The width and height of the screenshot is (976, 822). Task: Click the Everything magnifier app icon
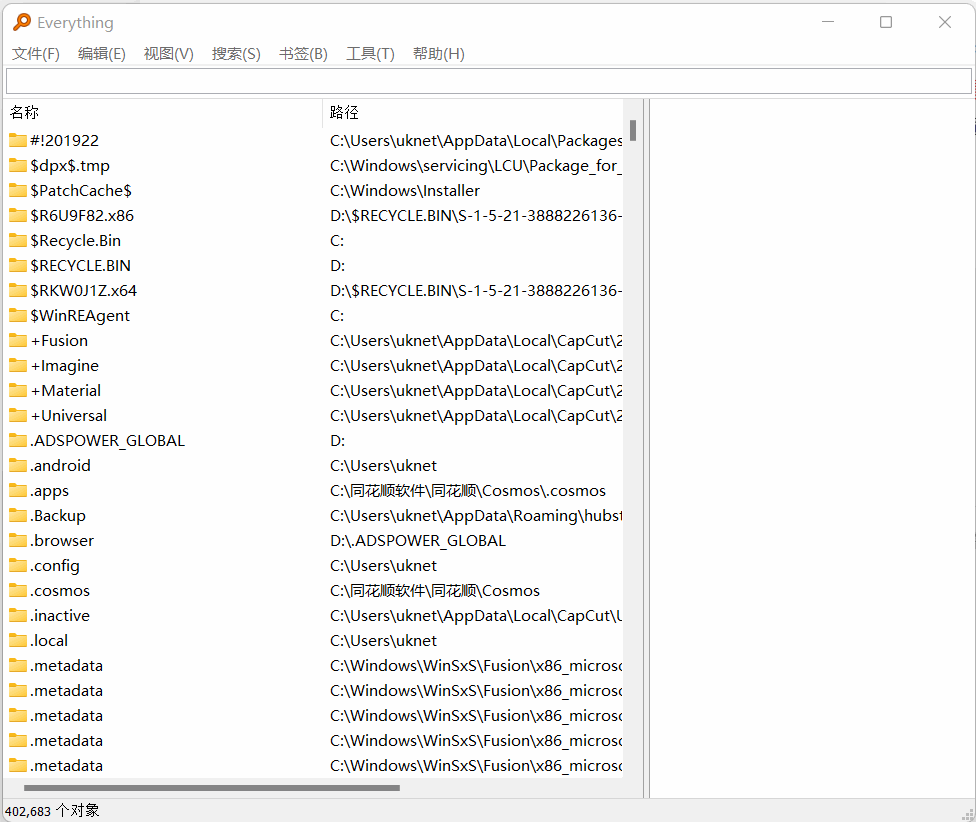coord(22,22)
